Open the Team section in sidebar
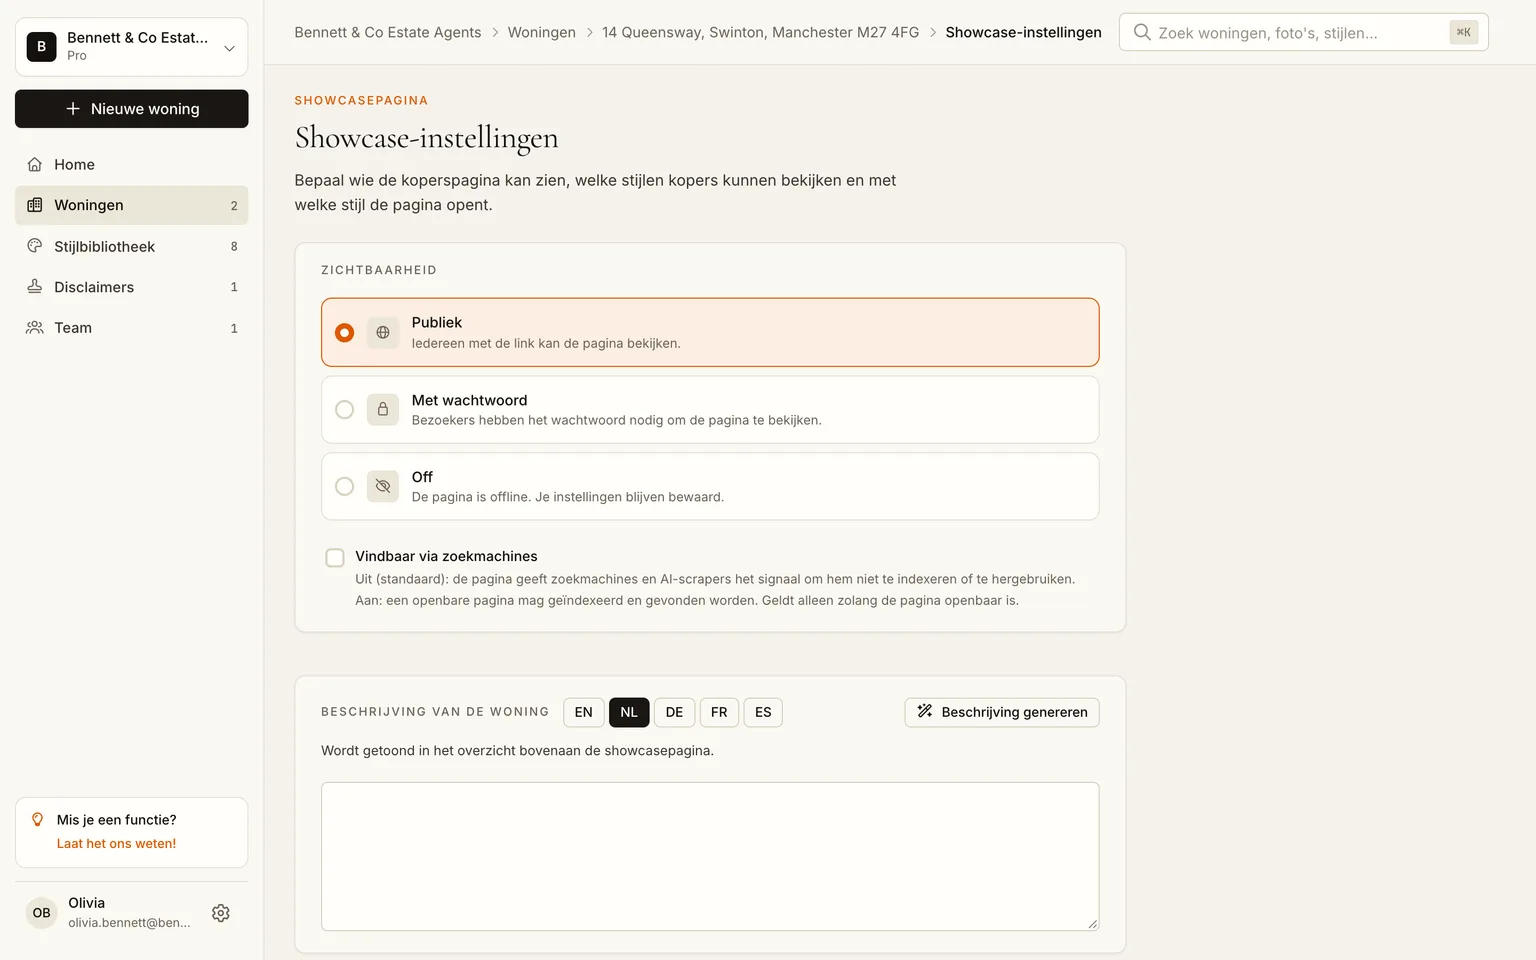This screenshot has width=1536, height=960. coord(131,328)
